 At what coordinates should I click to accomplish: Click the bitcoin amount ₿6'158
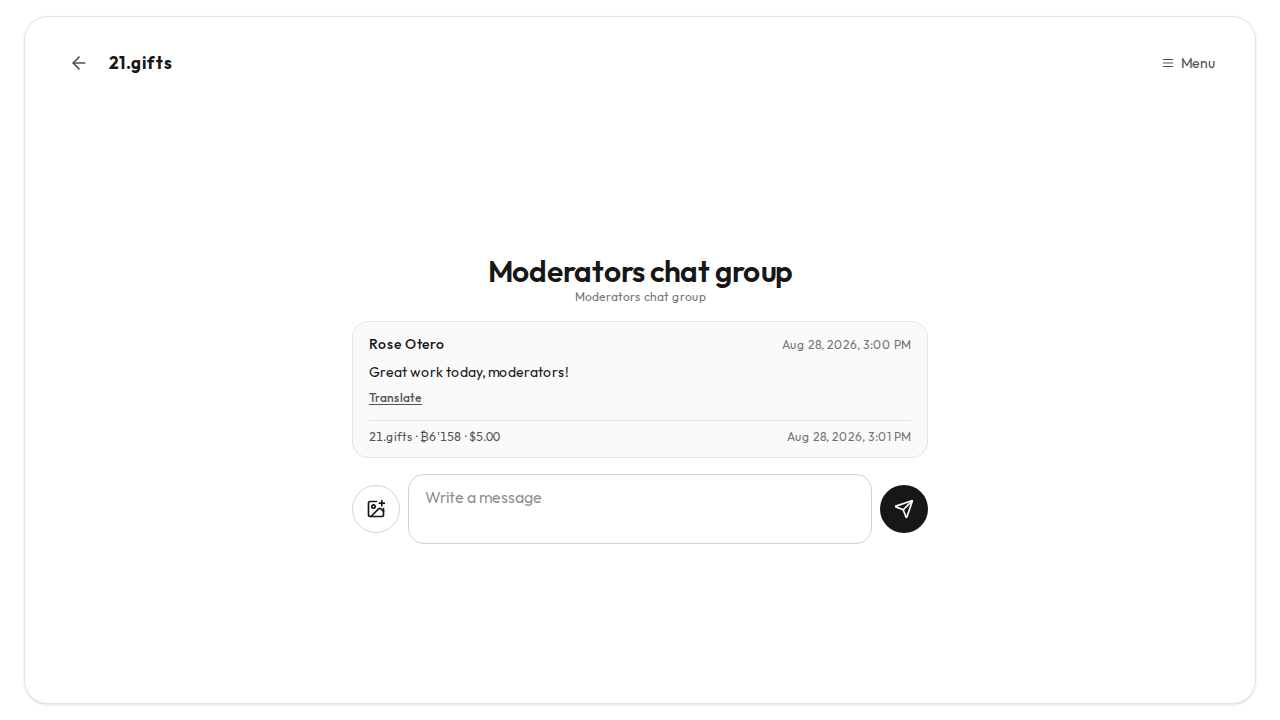click(441, 437)
